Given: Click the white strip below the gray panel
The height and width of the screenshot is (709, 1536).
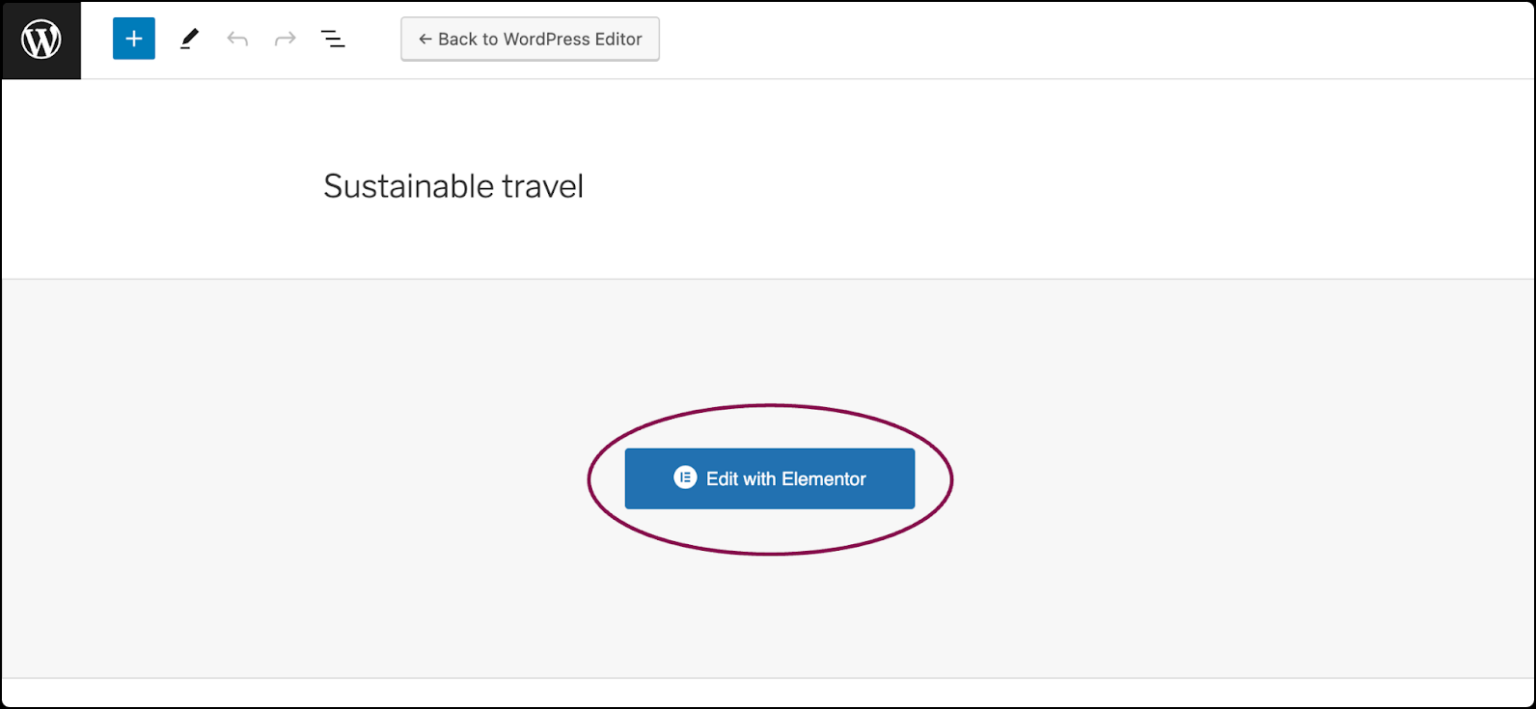Looking at the screenshot, I should point(768,692).
